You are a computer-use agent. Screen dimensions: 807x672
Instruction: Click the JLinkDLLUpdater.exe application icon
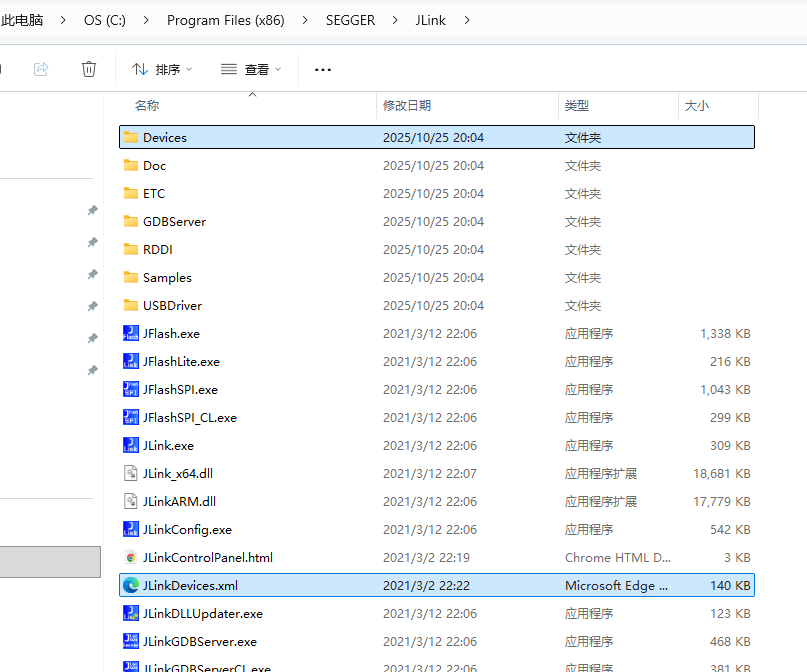coord(131,613)
